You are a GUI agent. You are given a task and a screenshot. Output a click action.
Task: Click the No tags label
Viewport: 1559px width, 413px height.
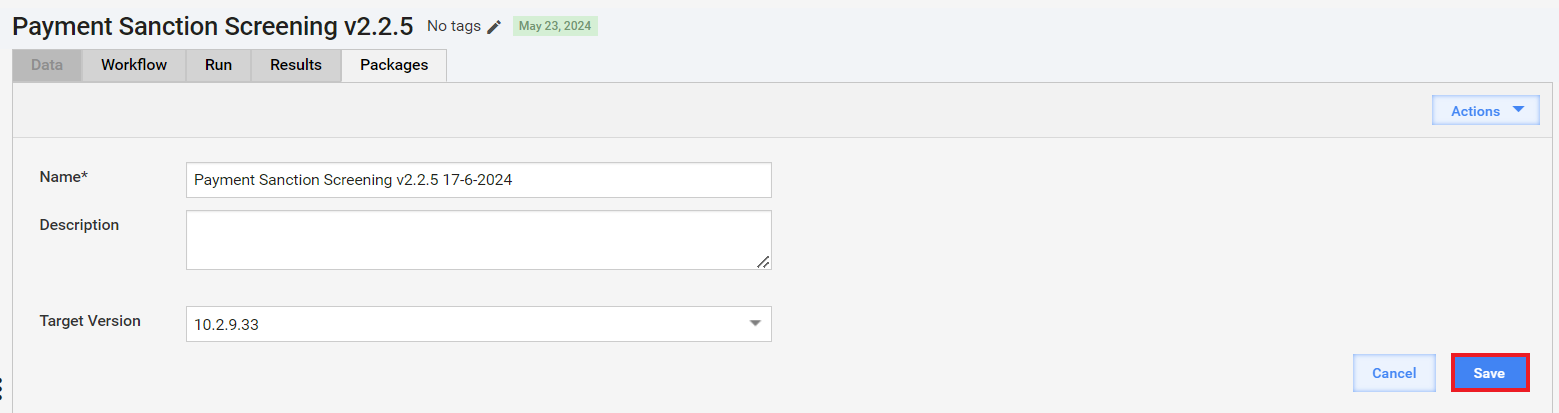454,26
